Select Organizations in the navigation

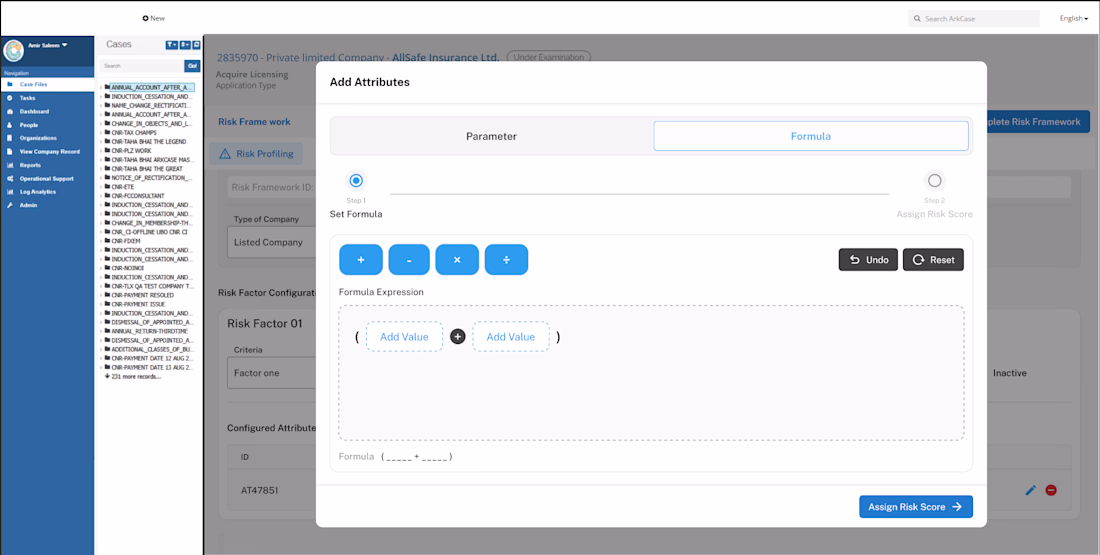[x=47, y=138]
